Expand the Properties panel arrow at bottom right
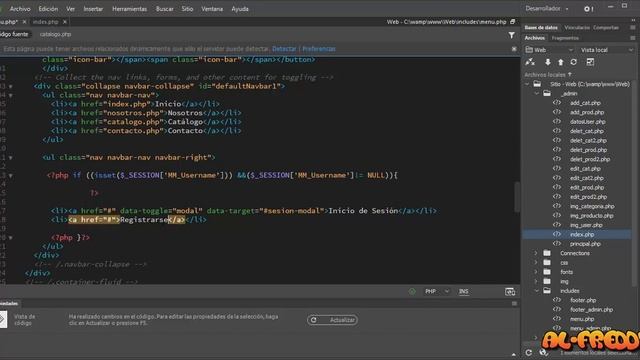Screen dimensions: 640x360 pyautogui.click(x=513, y=355)
